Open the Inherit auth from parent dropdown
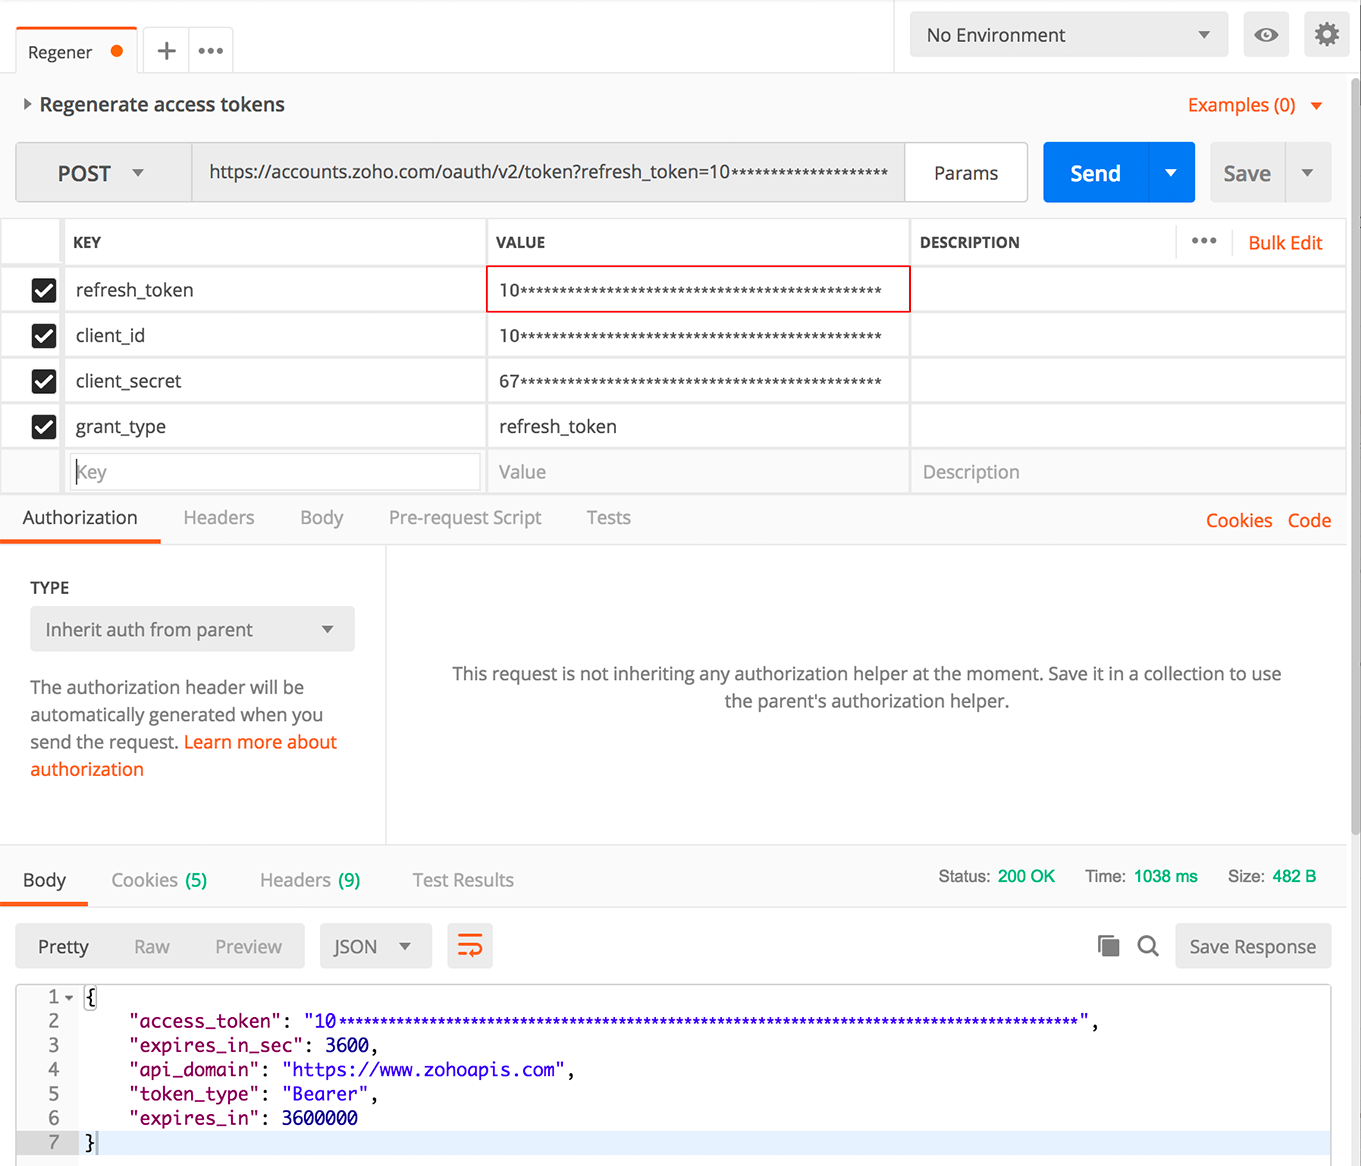This screenshot has height=1166, width=1361. (x=192, y=630)
